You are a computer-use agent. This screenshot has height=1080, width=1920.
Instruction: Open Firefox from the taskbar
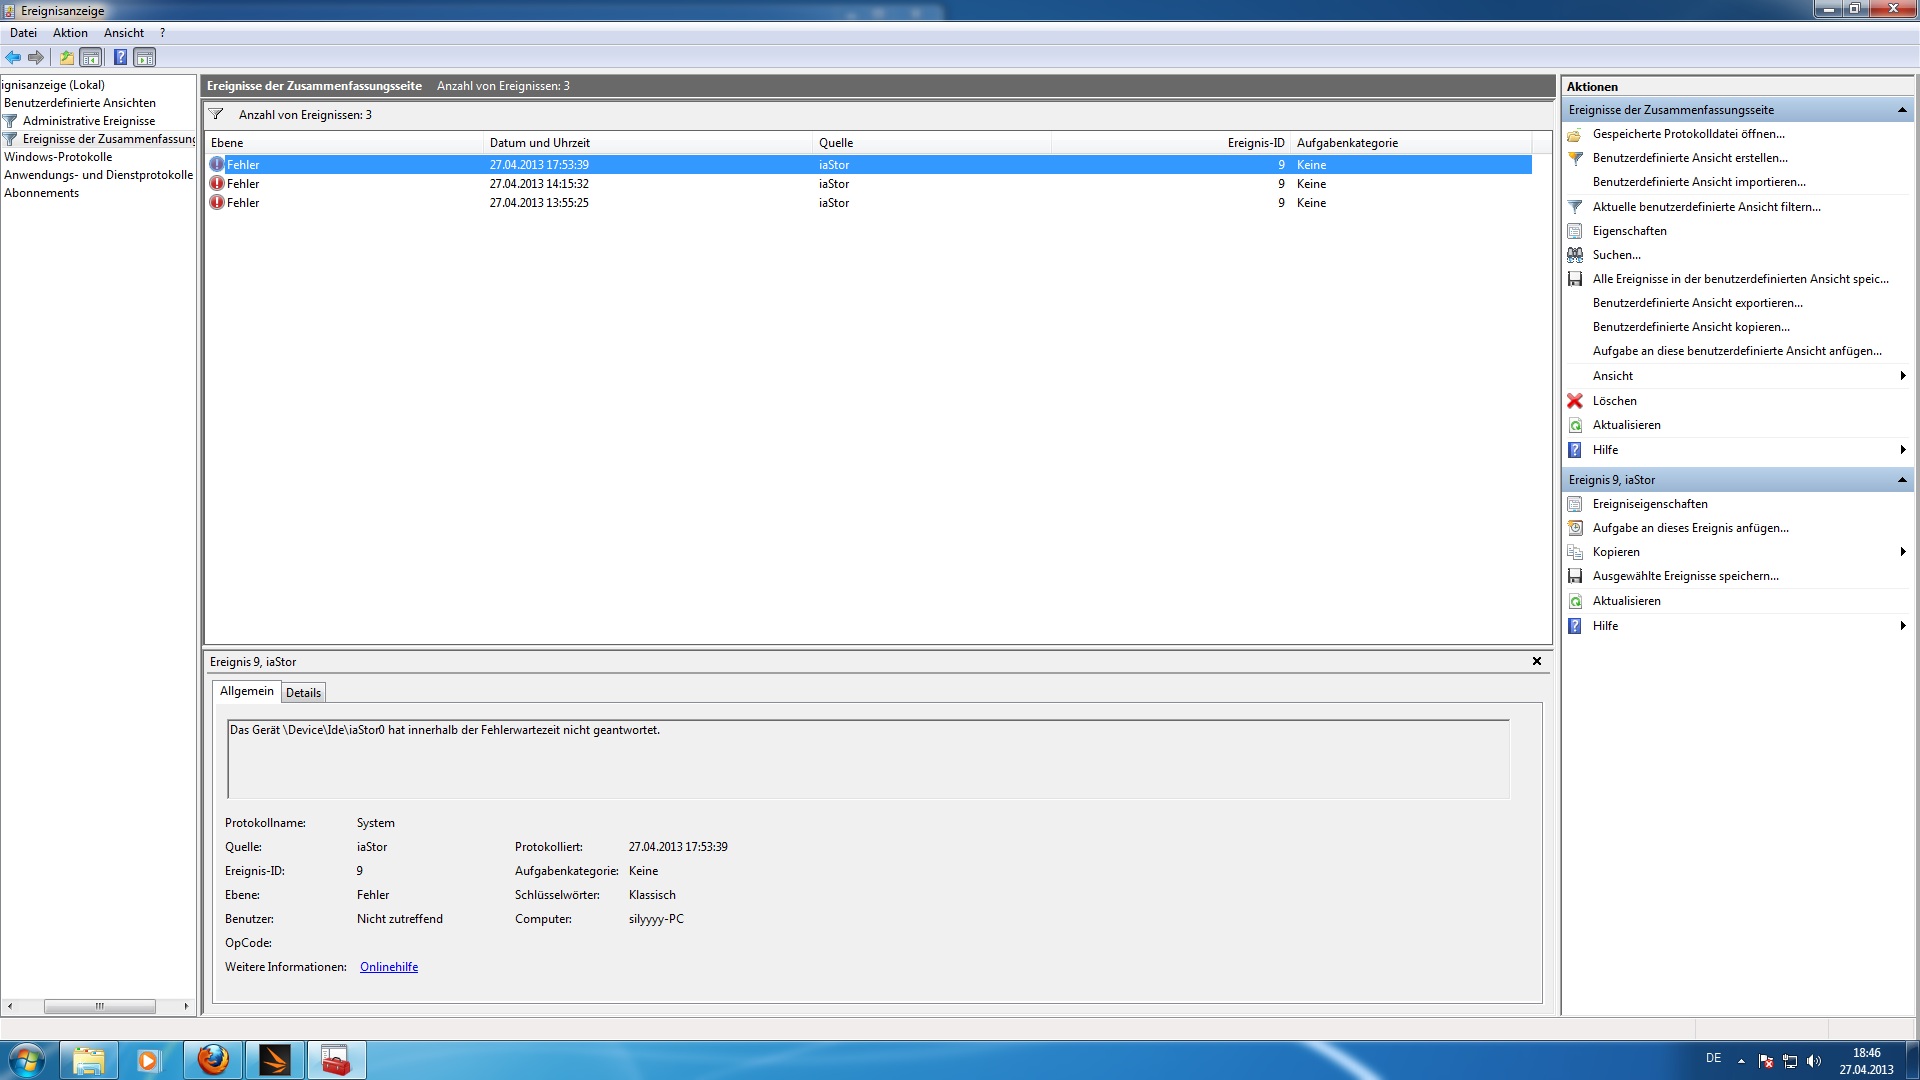tap(212, 1060)
